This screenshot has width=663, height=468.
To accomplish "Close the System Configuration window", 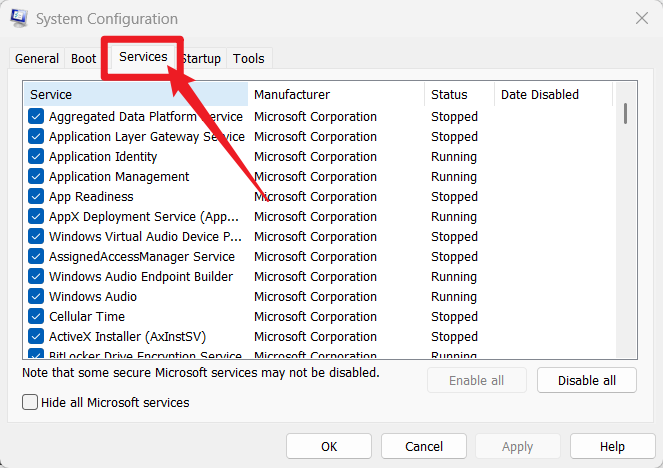I will point(642,18).
